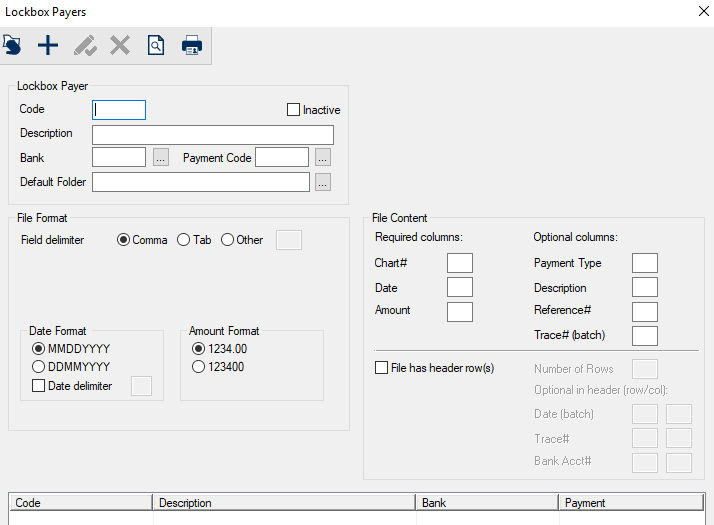
Task: Open Bank lookup browse button
Action: coord(161,158)
